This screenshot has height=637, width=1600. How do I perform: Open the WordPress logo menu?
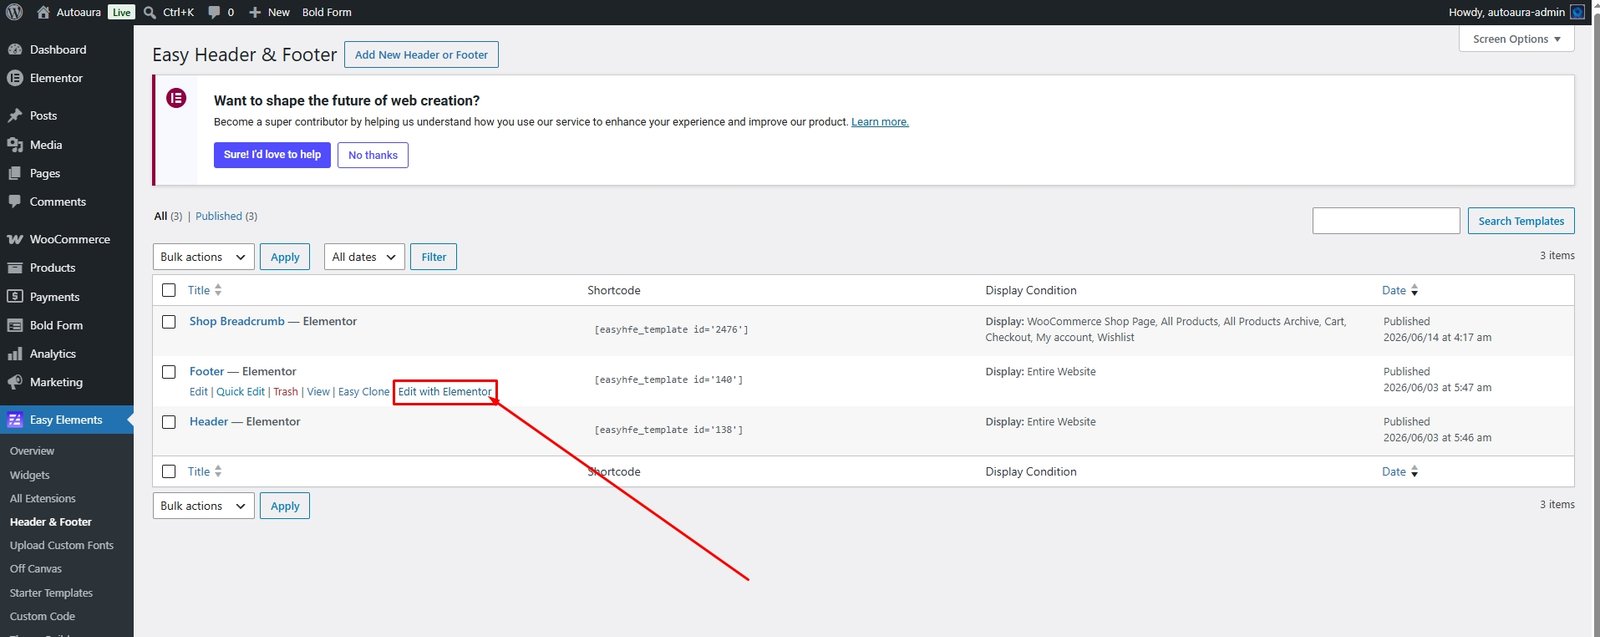point(14,12)
